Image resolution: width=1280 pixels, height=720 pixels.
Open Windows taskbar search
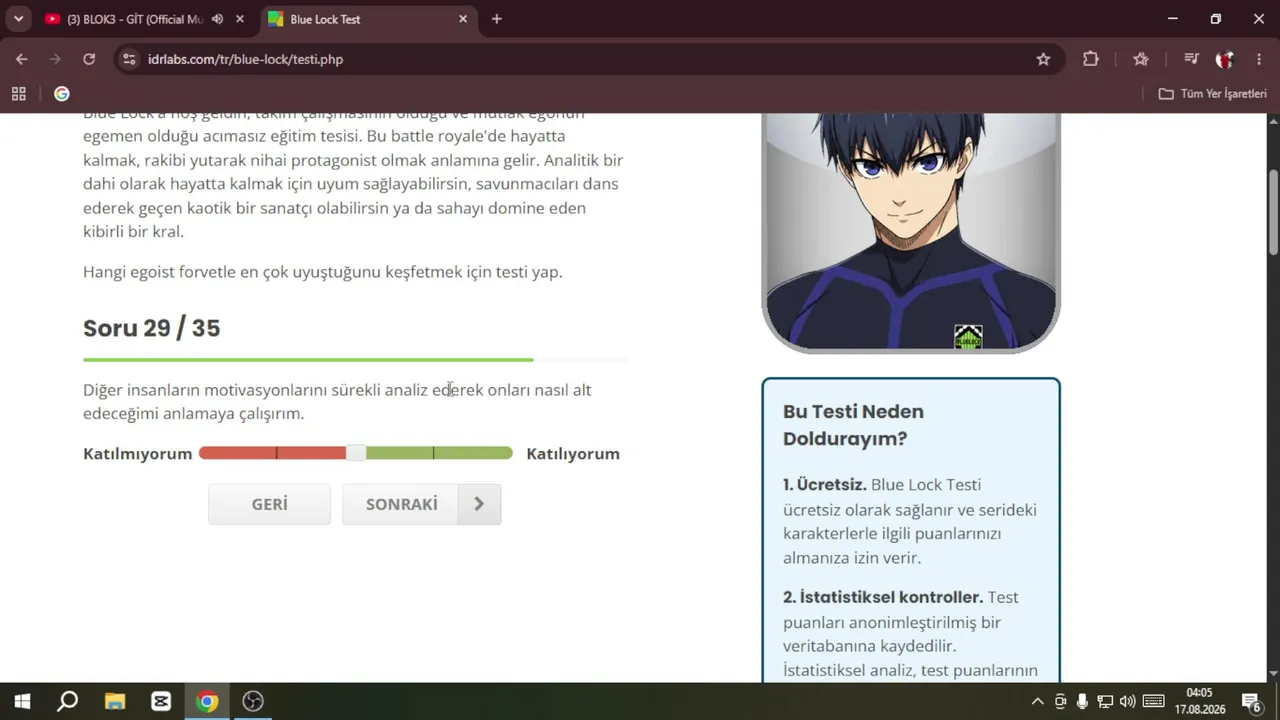(67, 701)
